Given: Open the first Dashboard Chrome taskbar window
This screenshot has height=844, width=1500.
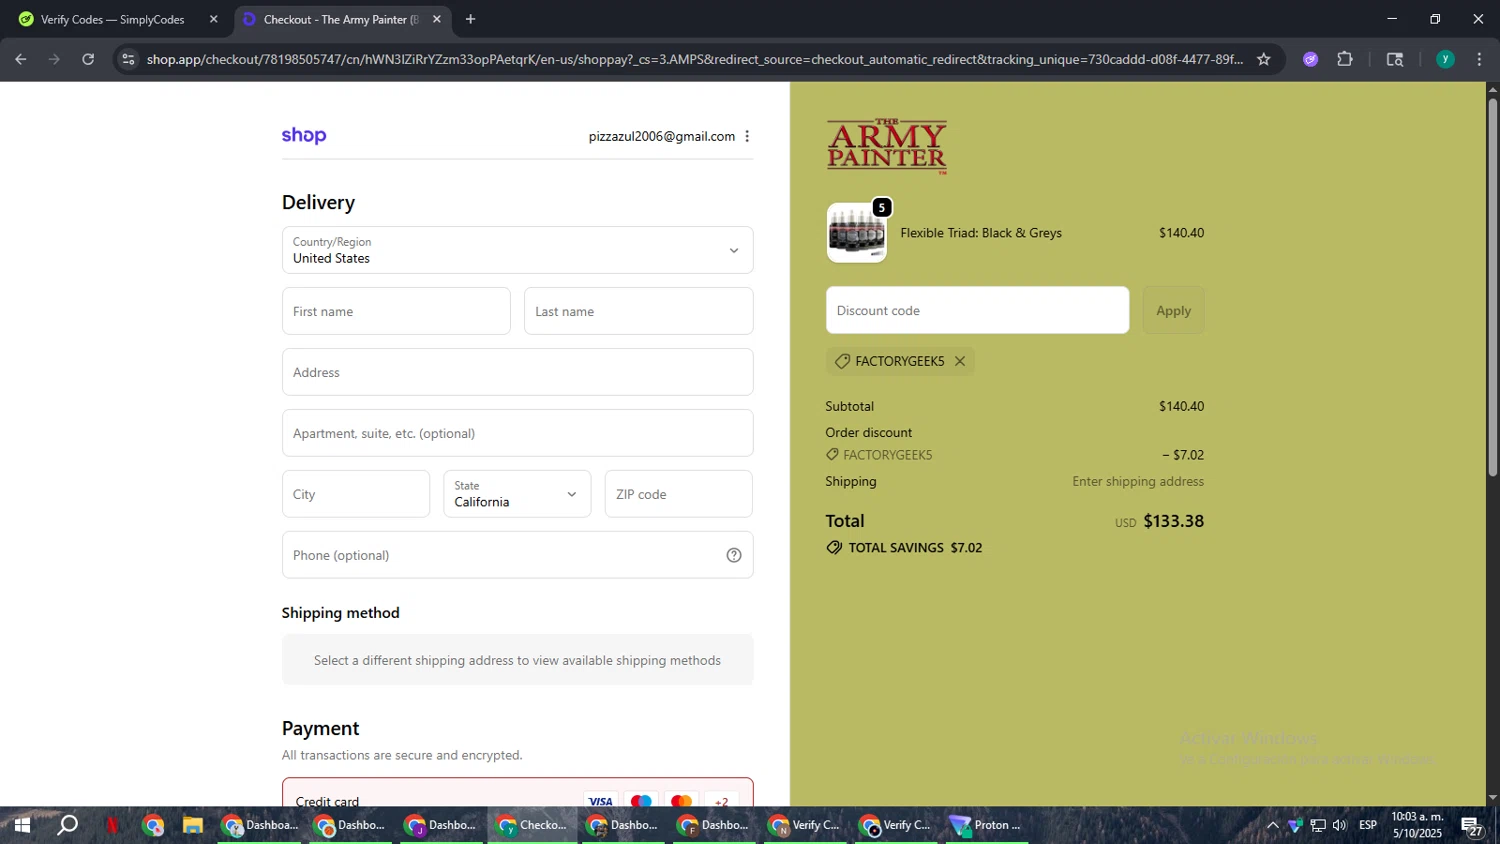Looking at the screenshot, I should point(259,825).
